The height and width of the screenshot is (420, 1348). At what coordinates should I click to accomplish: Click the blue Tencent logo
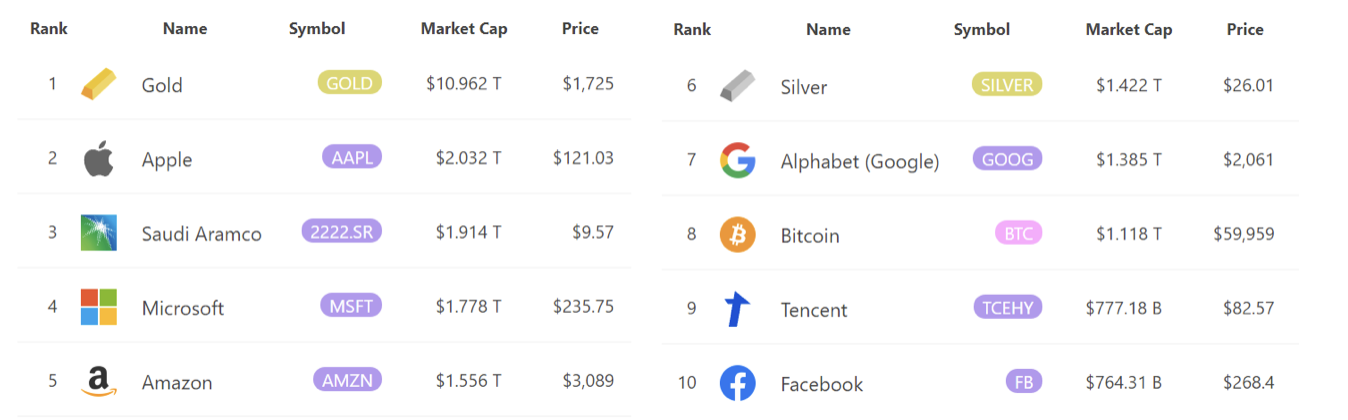click(x=738, y=309)
